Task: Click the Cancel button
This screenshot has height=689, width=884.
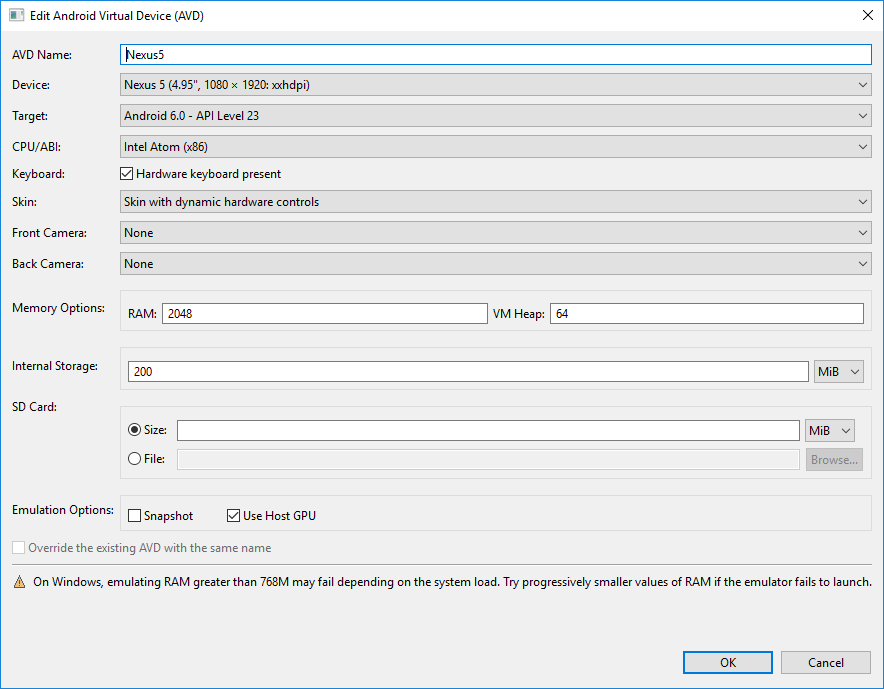Action: tap(825, 662)
